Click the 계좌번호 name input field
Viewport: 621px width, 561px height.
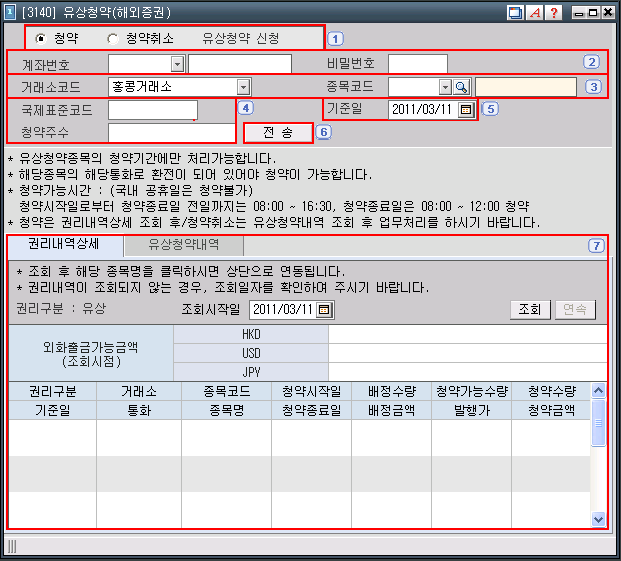(x=240, y=63)
